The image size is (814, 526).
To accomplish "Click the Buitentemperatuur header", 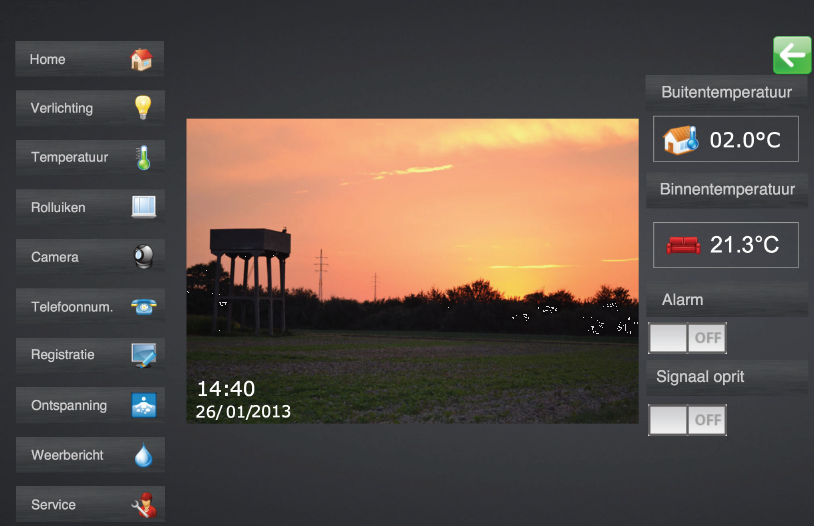I will [x=727, y=92].
